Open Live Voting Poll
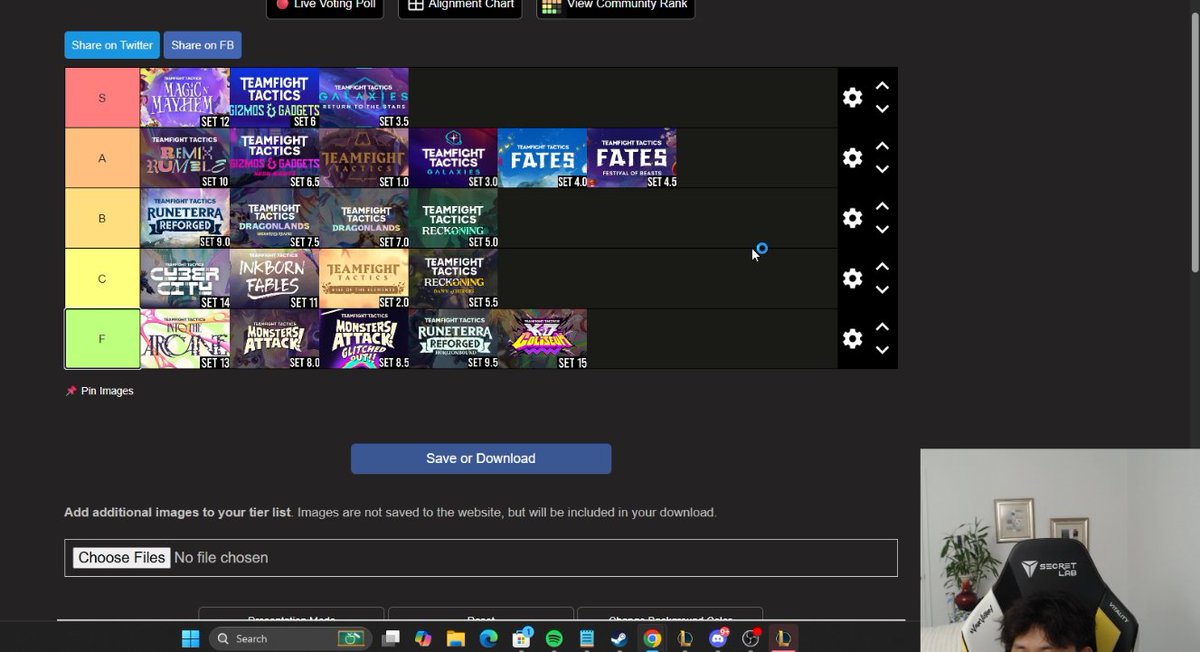 (x=324, y=6)
